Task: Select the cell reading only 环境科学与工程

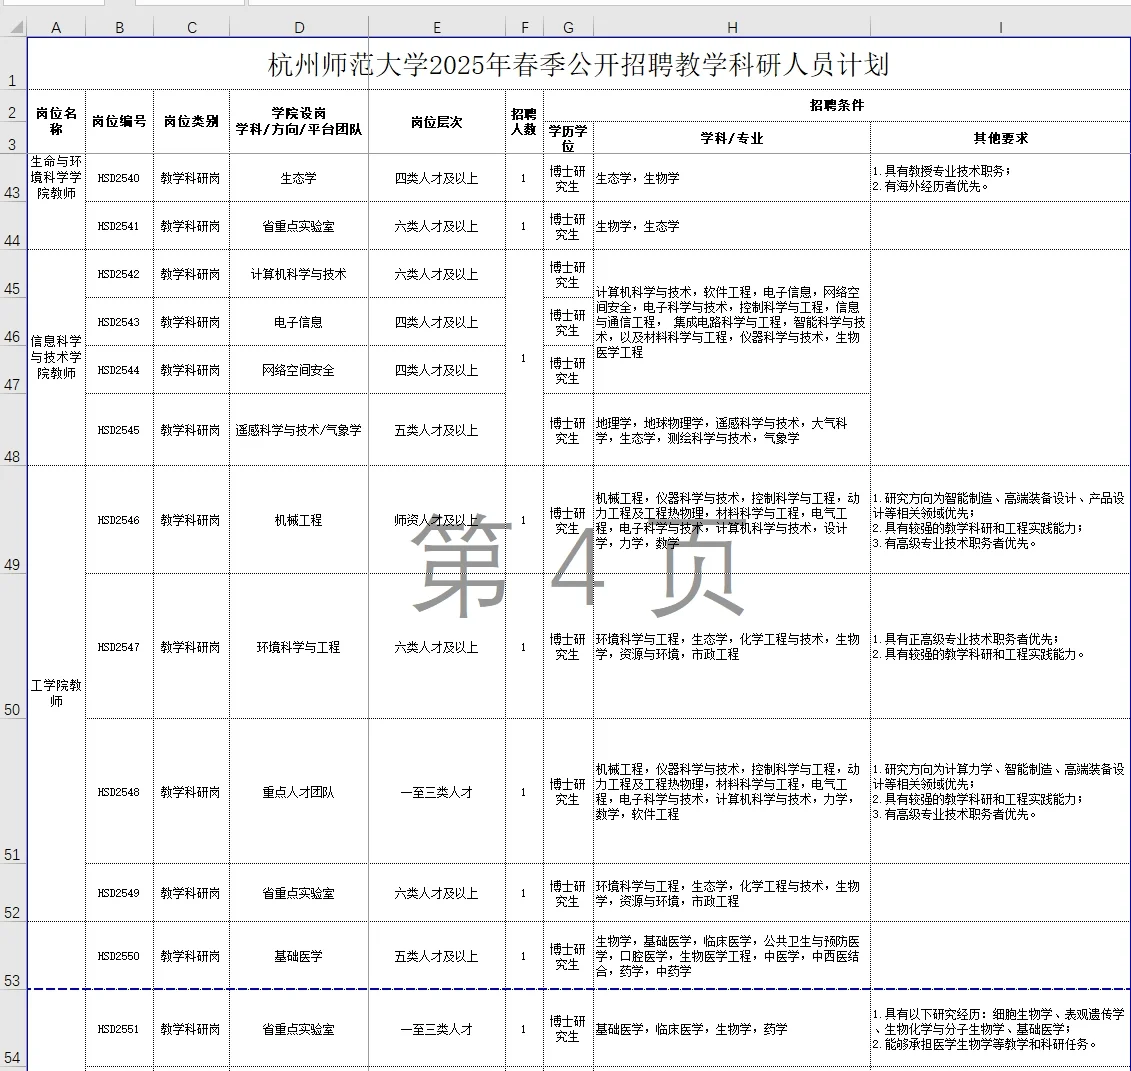Action: point(299,647)
